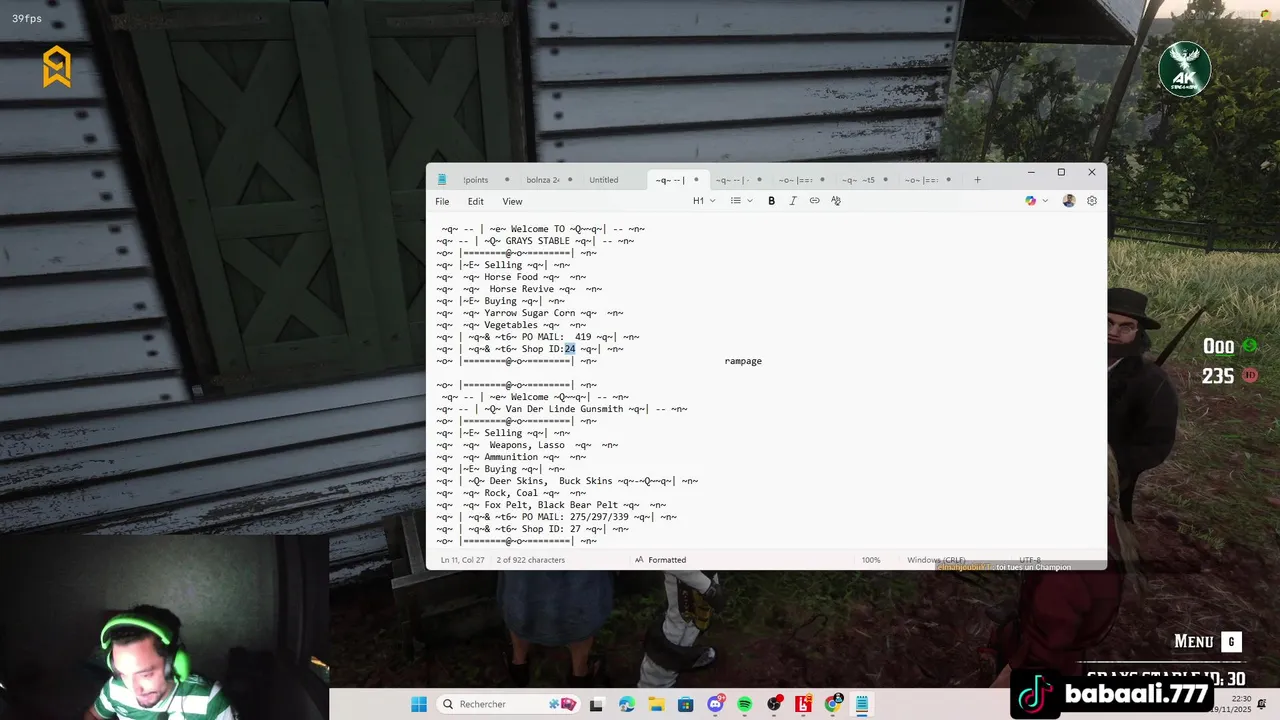The image size is (1280, 720).
Task: Click the 'Fox Pelt, Black Bear Pelt' line
Action: [x=551, y=505]
